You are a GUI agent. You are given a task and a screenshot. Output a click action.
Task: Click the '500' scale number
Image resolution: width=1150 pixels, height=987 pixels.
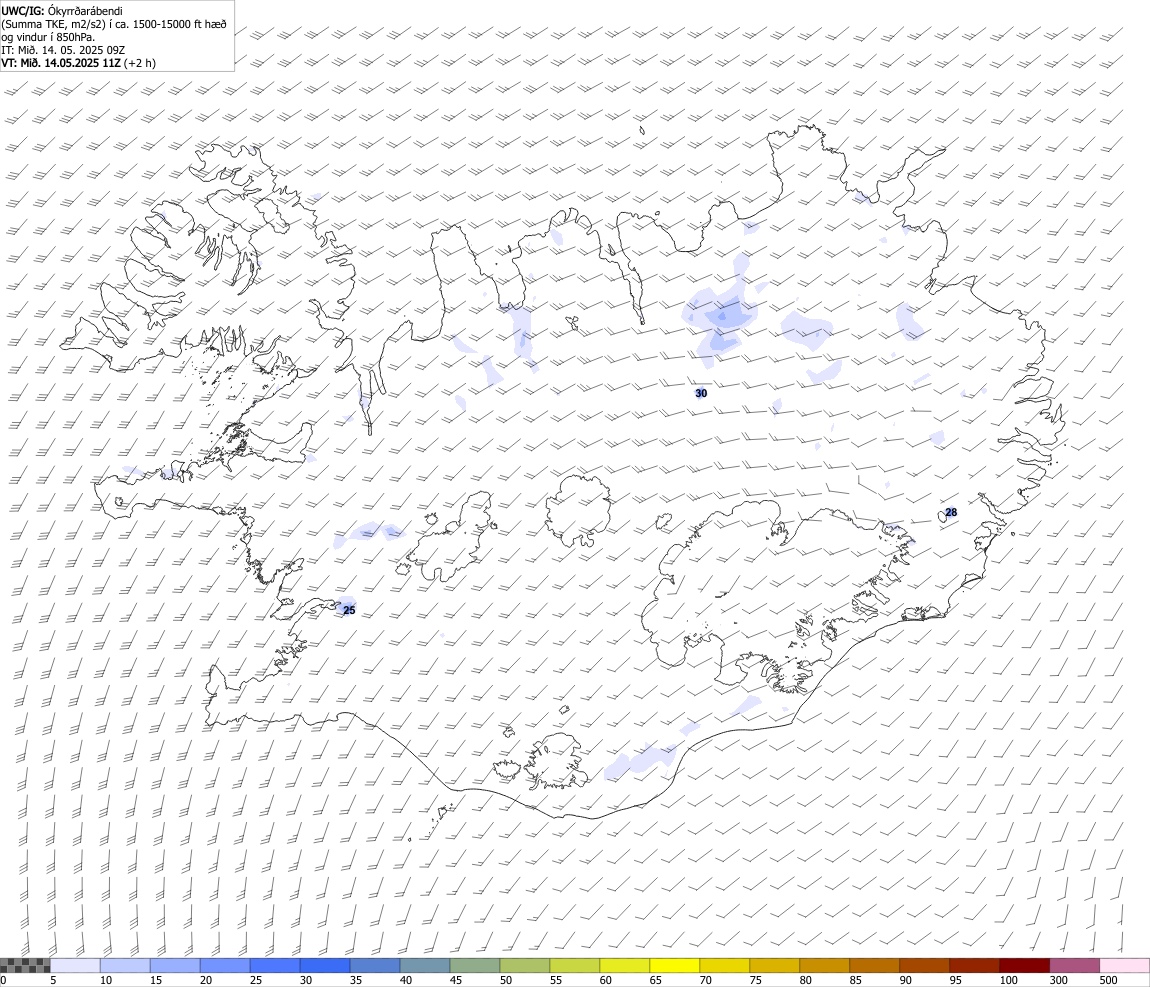[x=1108, y=980]
